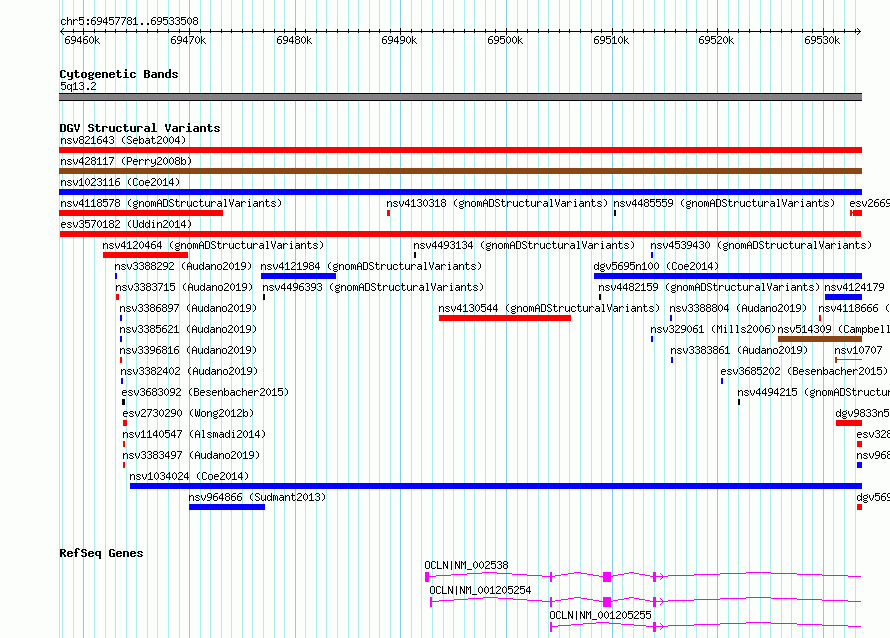Viewport: 890px width, 638px height.
Task: Click the nsv821643 (Sebat2004) red variant bar
Action: [x=460, y=150]
